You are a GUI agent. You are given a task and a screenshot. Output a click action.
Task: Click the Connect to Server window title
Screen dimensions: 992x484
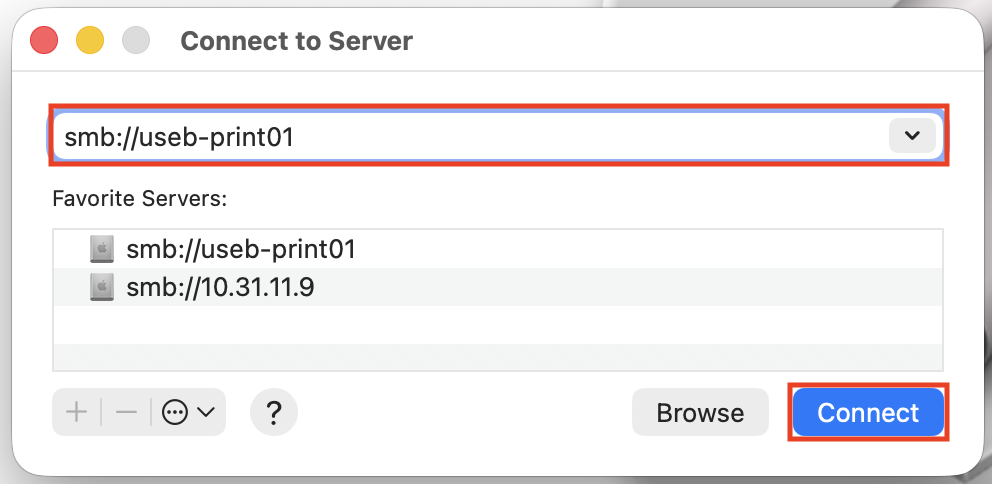pyautogui.click(x=296, y=41)
